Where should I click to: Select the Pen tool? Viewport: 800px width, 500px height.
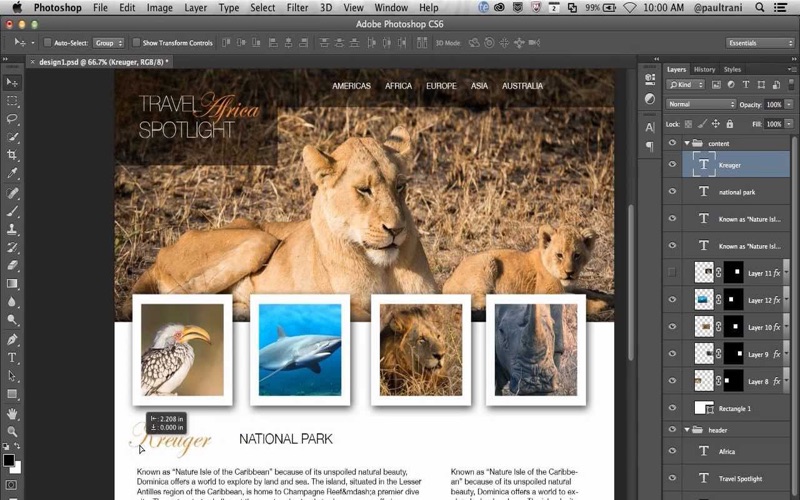click(12, 339)
